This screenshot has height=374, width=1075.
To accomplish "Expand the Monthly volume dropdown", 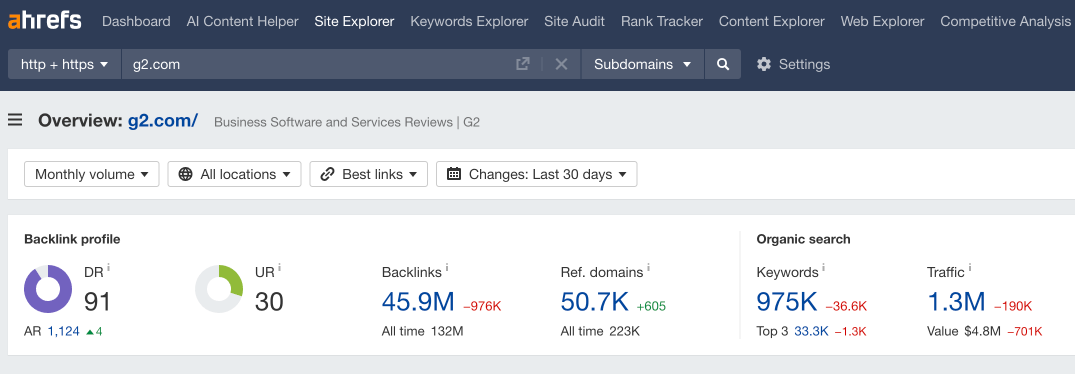I will click(92, 174).
